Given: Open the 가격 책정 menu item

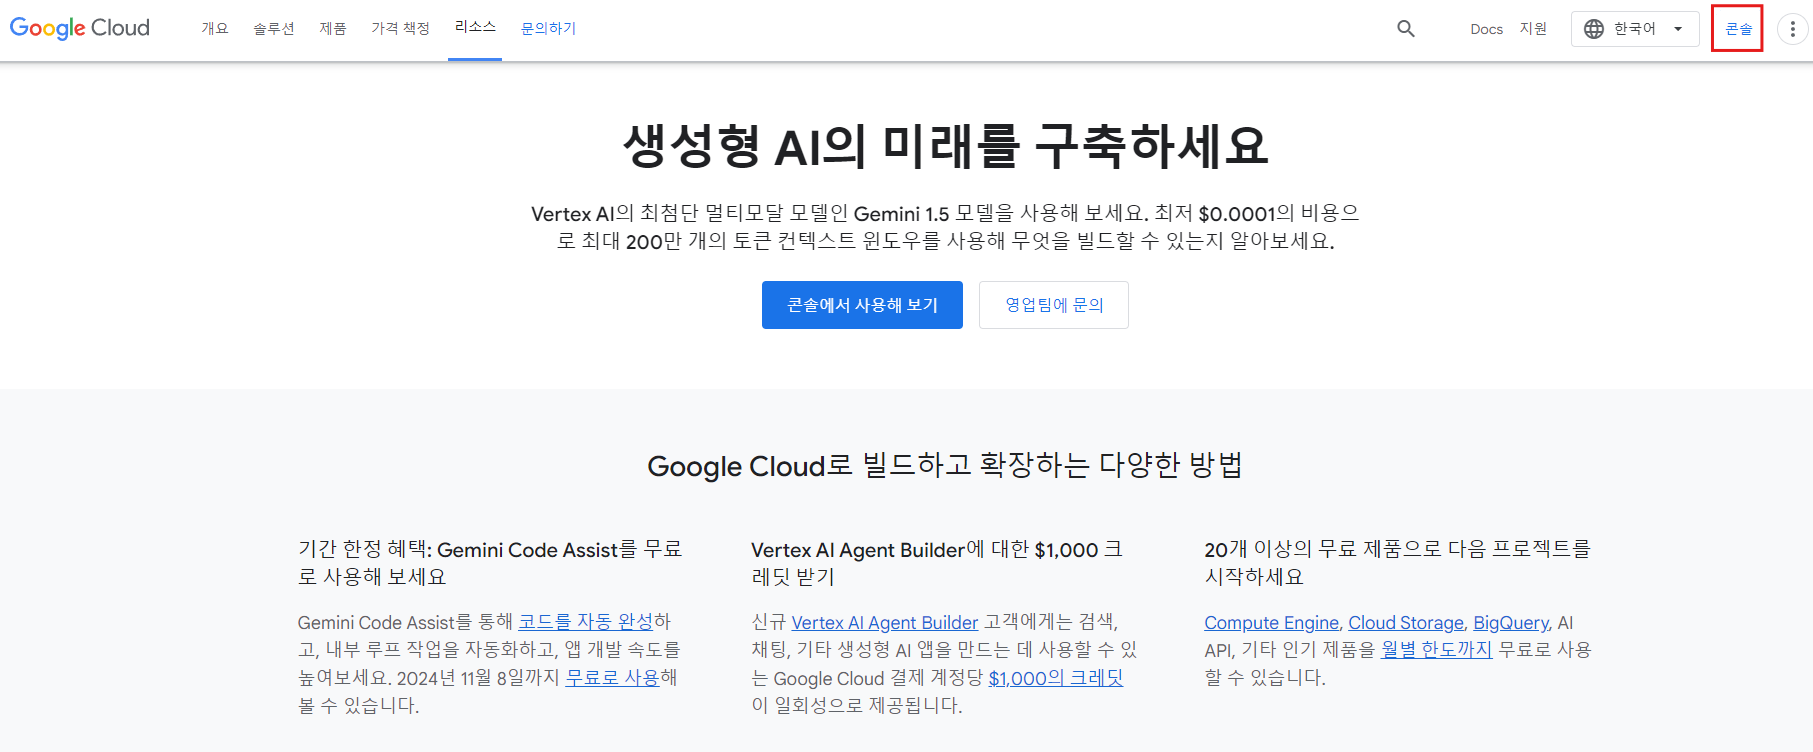Looking at the screenshot, I should (400, 29).
